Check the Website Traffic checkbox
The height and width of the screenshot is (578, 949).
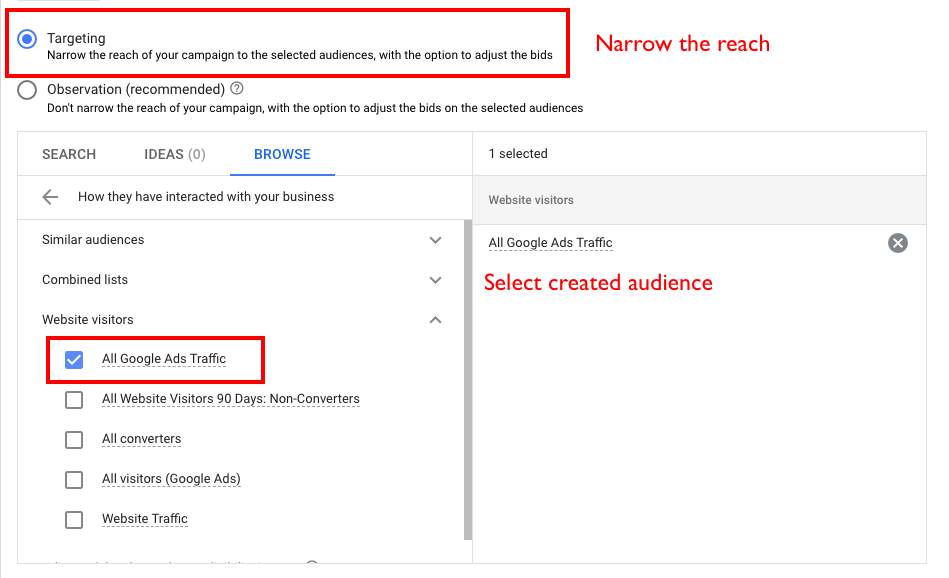pos(74,519)
